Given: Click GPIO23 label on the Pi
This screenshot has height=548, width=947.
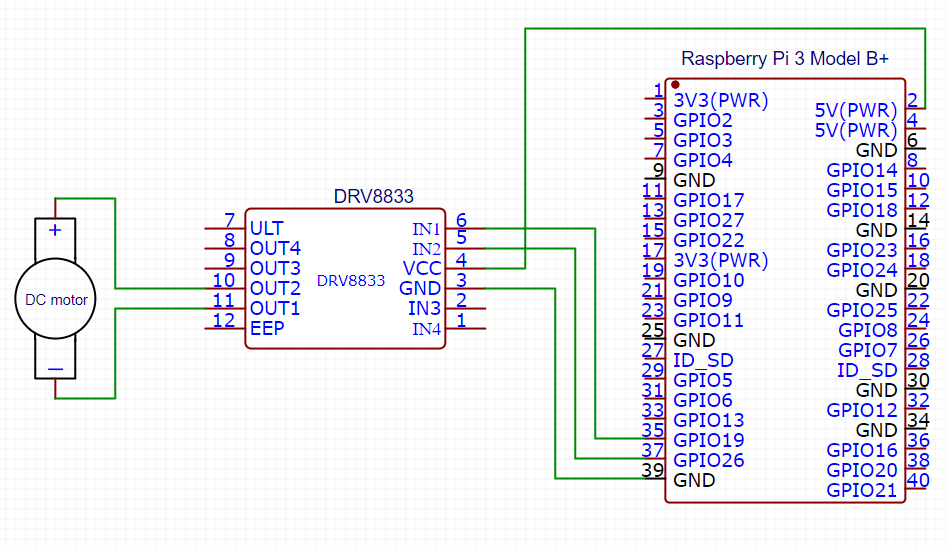Looking at the screenshot, I should pos(862,250).
